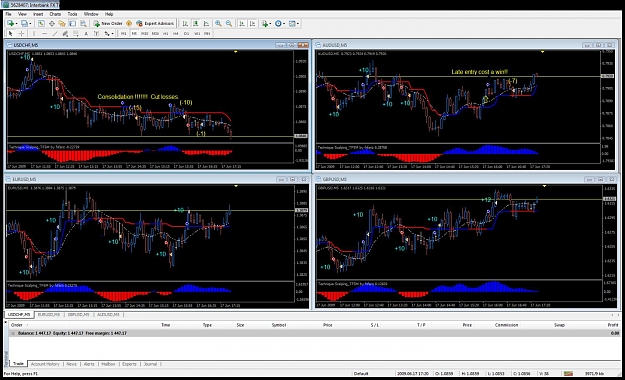
Task: Open the Profiles toolbar icon
Action: [24, 24]
